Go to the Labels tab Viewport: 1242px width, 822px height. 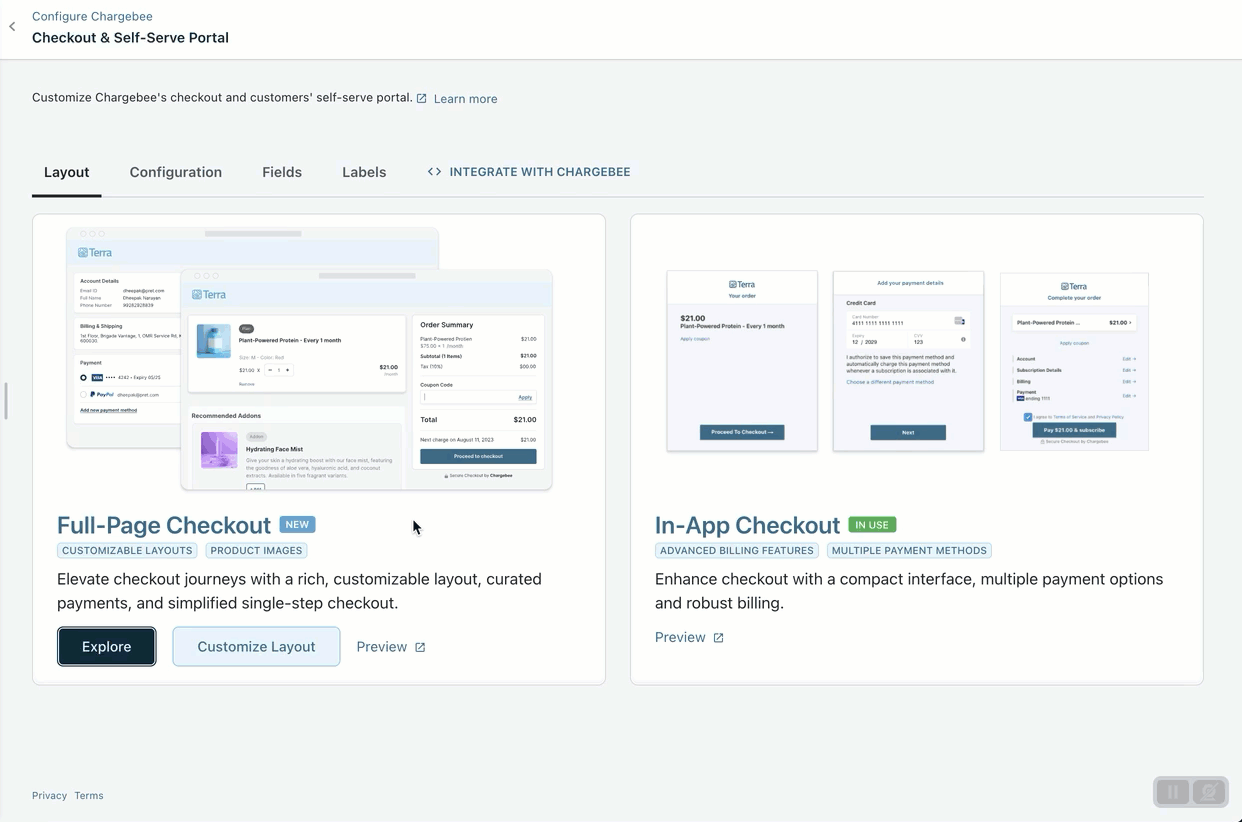coord(364,172)
